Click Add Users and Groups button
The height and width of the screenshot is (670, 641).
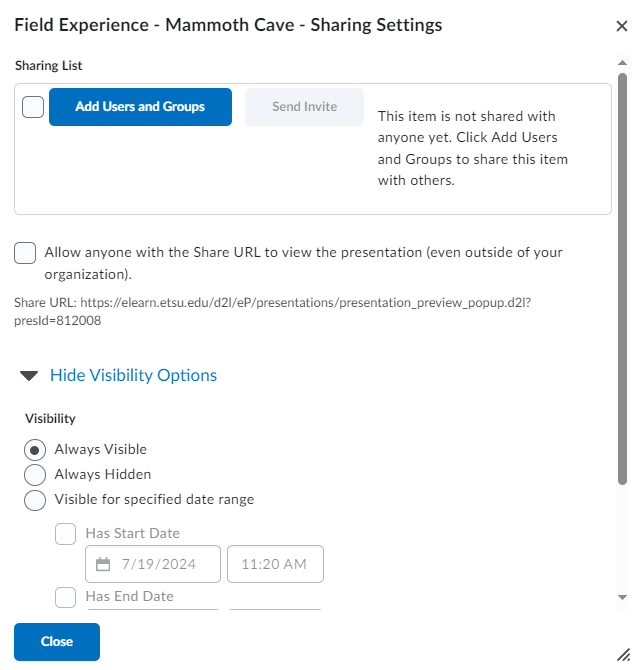click(140, 107)
